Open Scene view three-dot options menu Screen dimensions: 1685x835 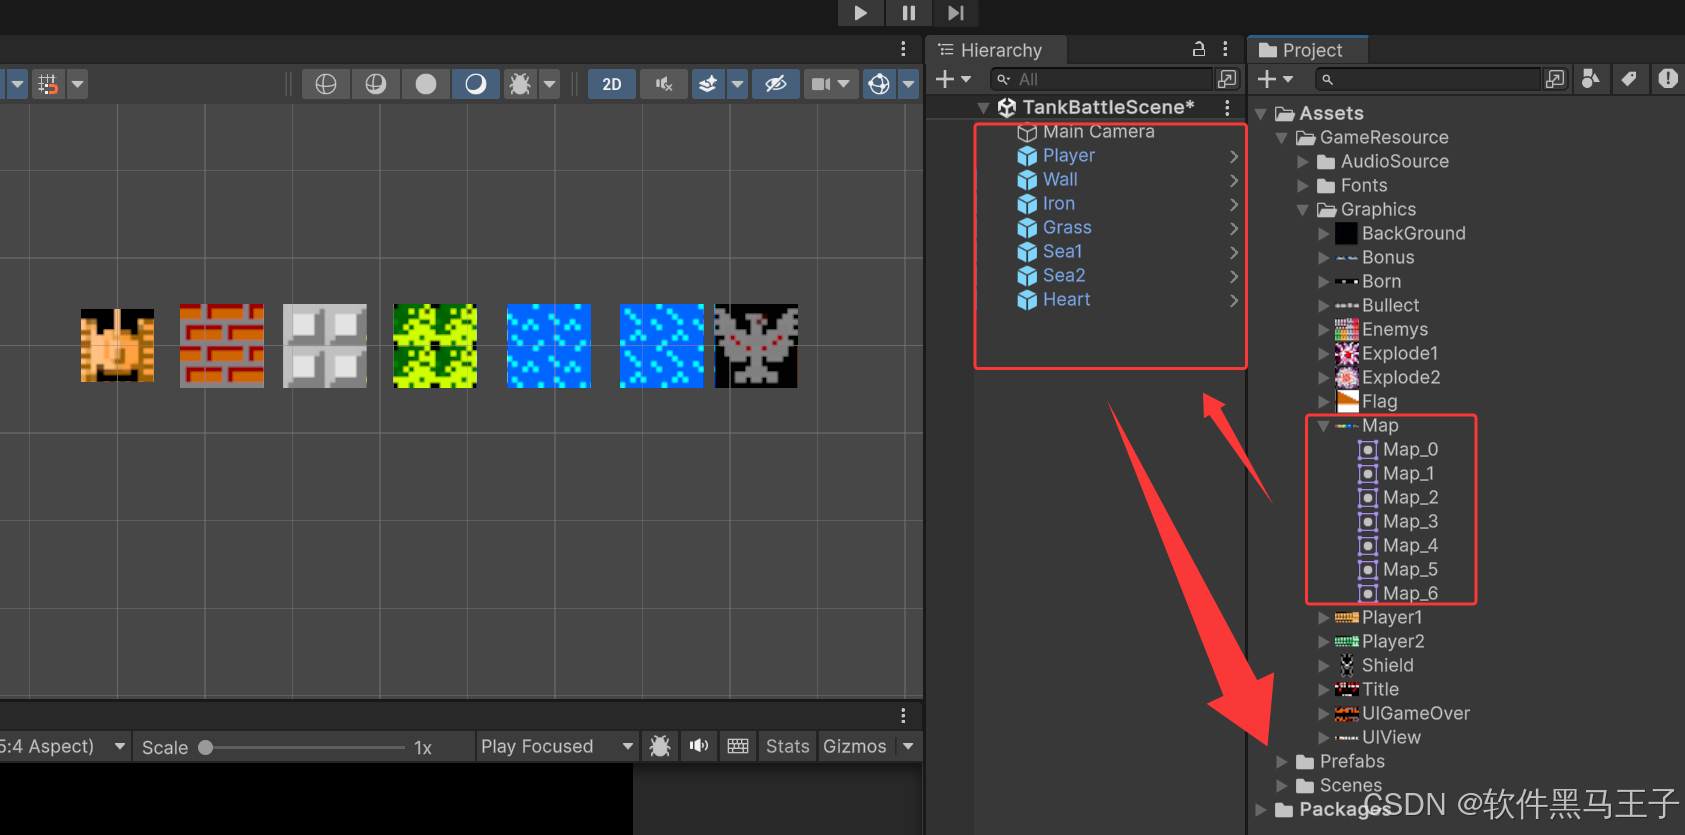tap(903, 49)
